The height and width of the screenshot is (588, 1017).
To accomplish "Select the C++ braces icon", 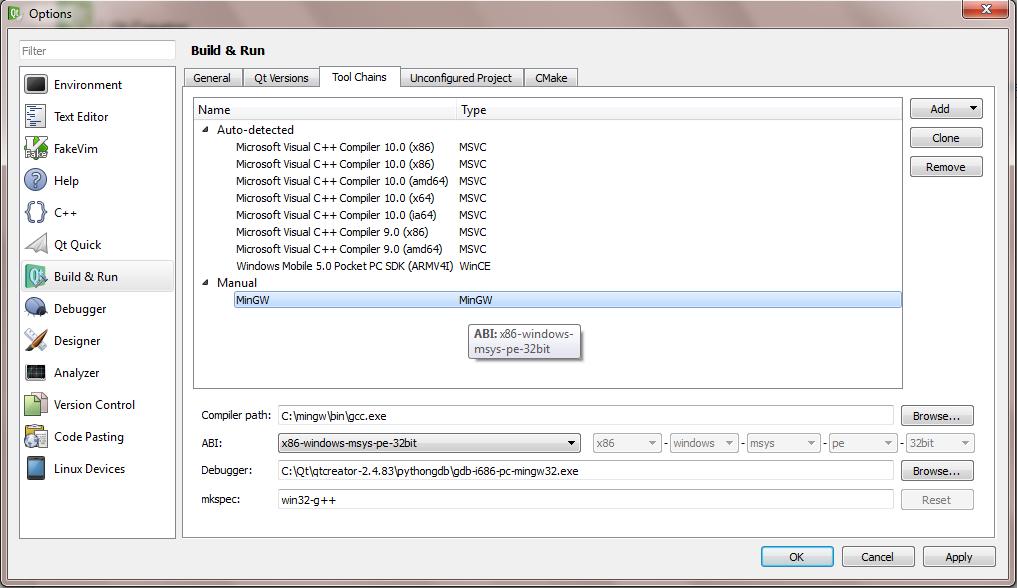I will pos(36,213).
